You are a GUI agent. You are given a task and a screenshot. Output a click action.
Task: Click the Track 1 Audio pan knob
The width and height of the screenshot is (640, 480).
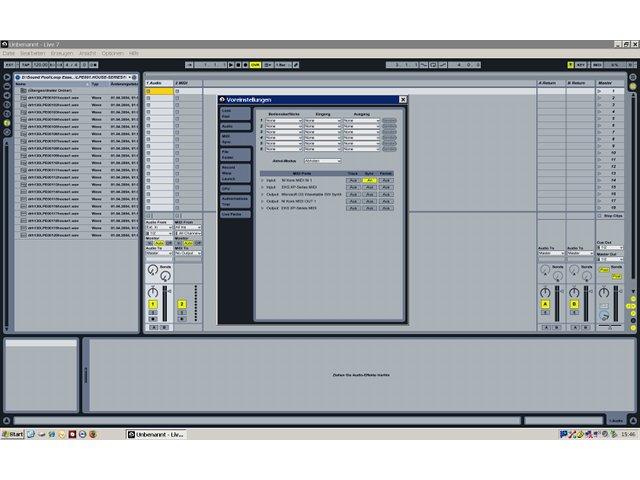(153, 292)
